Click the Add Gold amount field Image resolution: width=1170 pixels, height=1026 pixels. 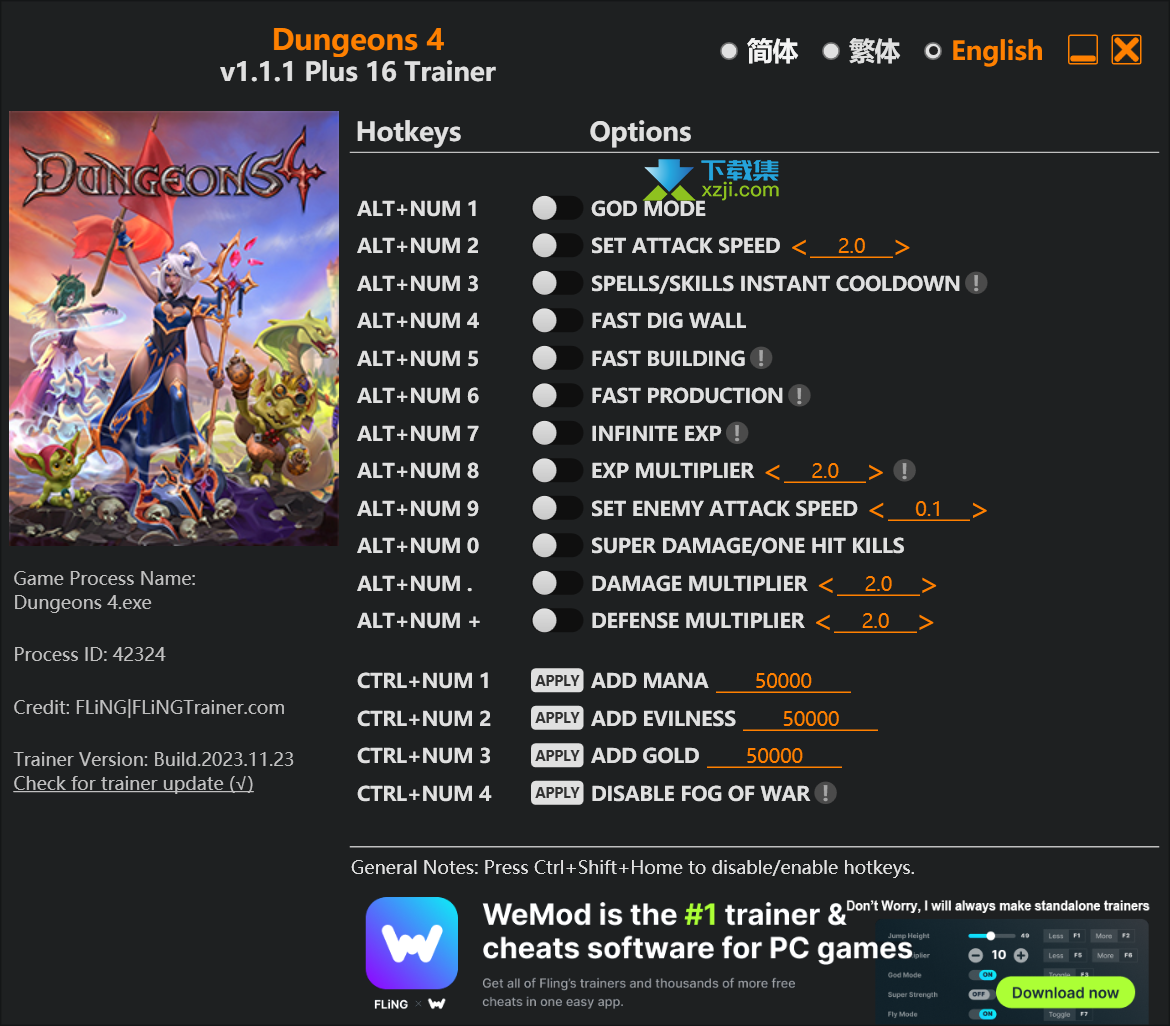click(x=775, y=756)
